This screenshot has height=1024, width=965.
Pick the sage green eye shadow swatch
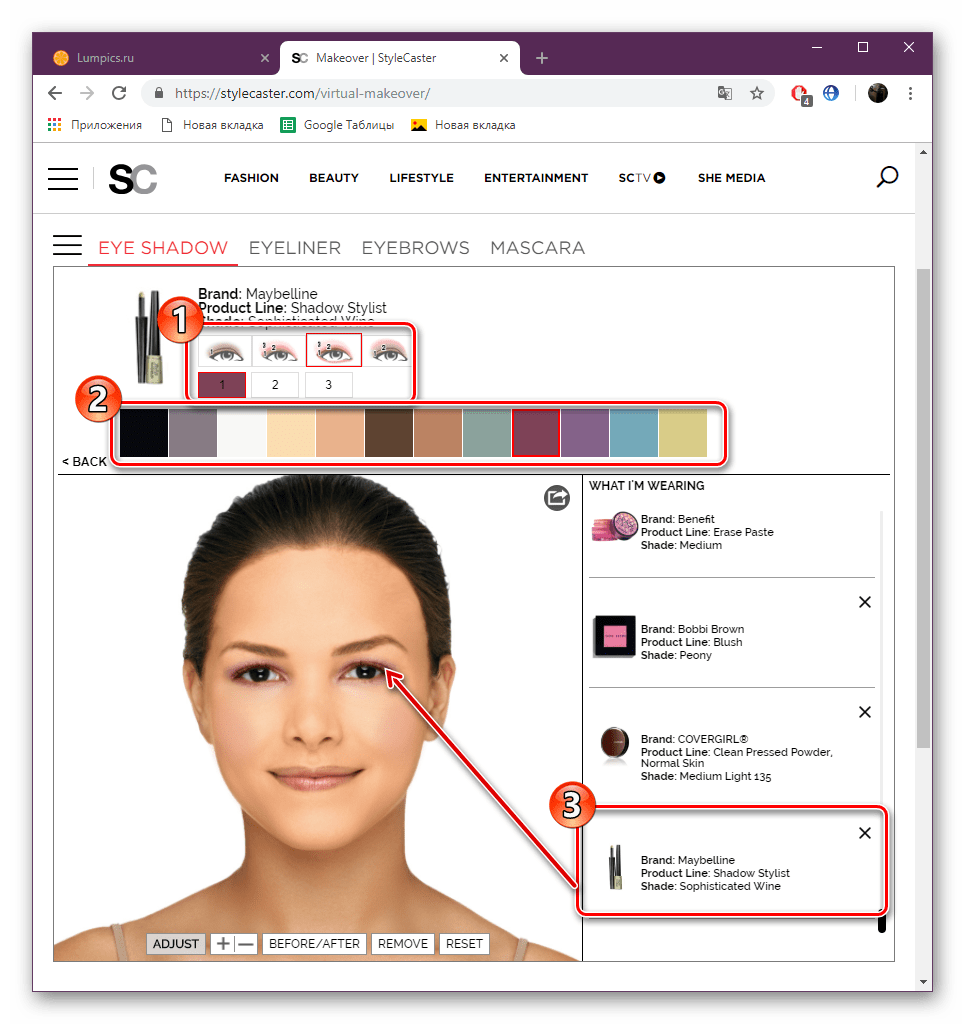487,433
